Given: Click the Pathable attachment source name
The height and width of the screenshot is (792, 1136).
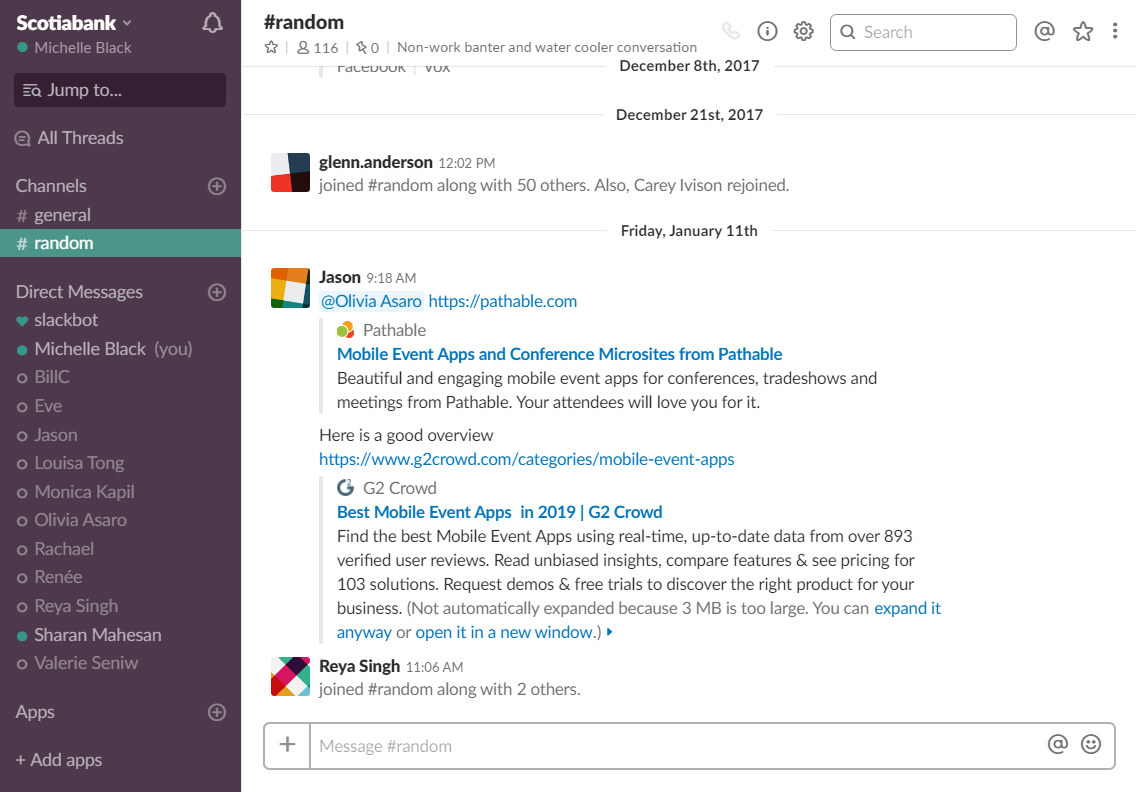Looking at the screenshot, I should [394, 330].
